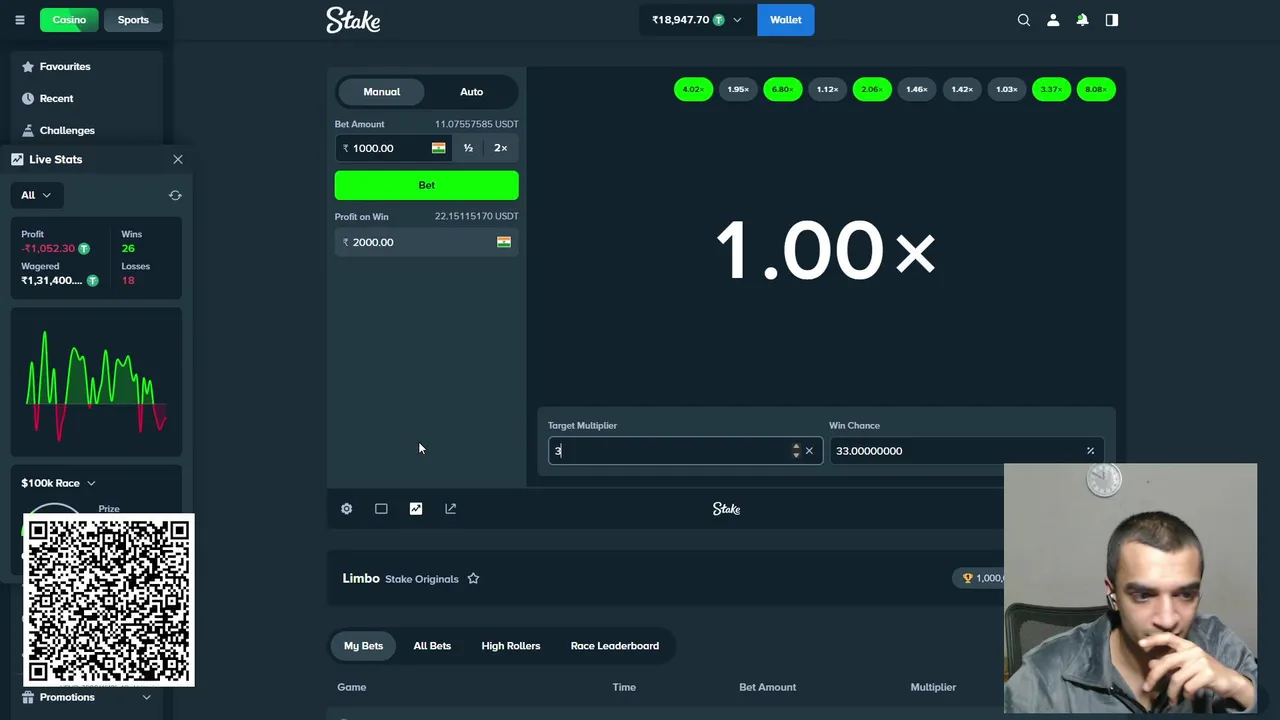This screenshot has width=1280, height=720.
Task: Click the 1.42× result pill
Action: pyautogui.click(x=962, y=90)
